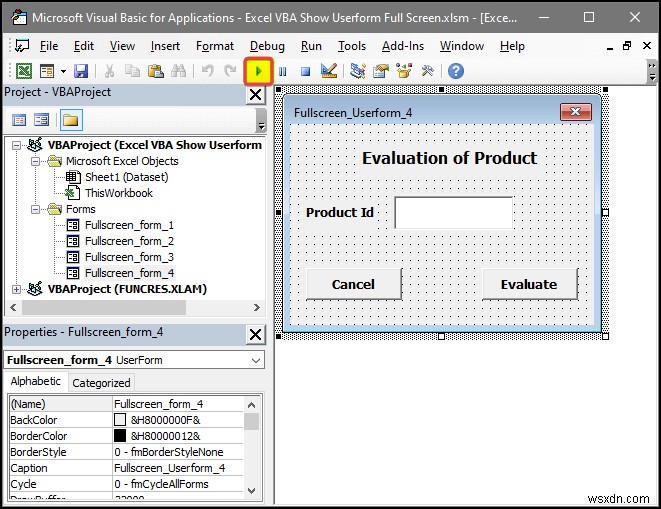Image resolution: width=661 pixels, height=509 pixels.
Task: Open the View menu
Action: tap(122, 46)
